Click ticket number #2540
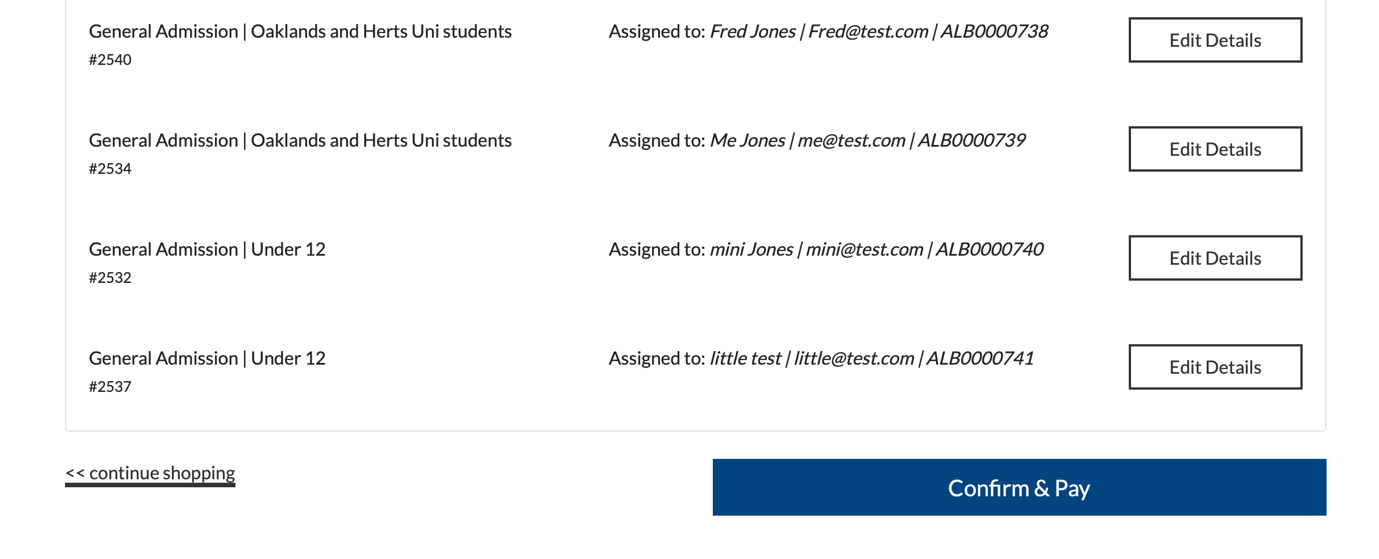Screen dimensions: 1379x559 point(110,60)
